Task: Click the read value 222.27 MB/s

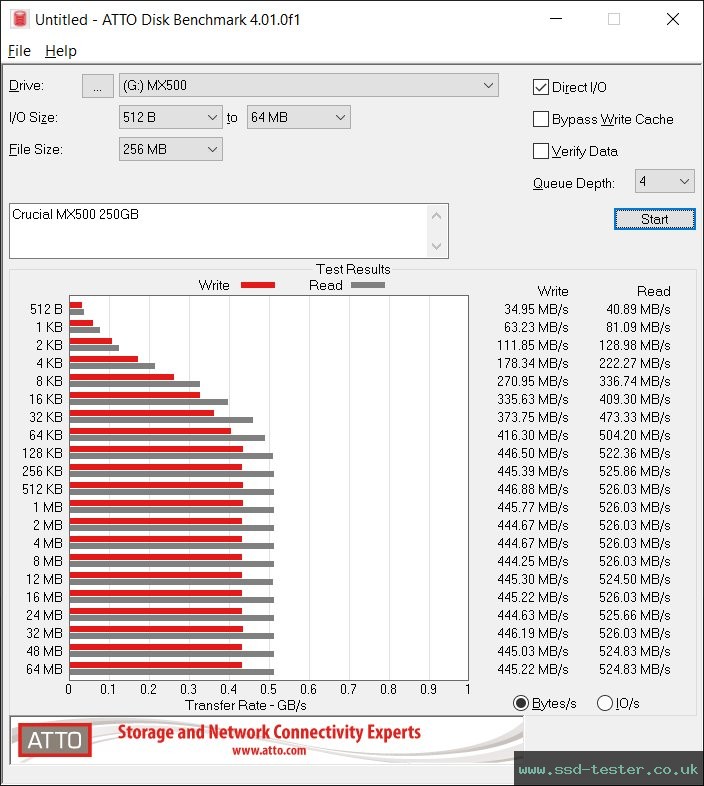Action: pyautogui.click(x=634, y=363)
